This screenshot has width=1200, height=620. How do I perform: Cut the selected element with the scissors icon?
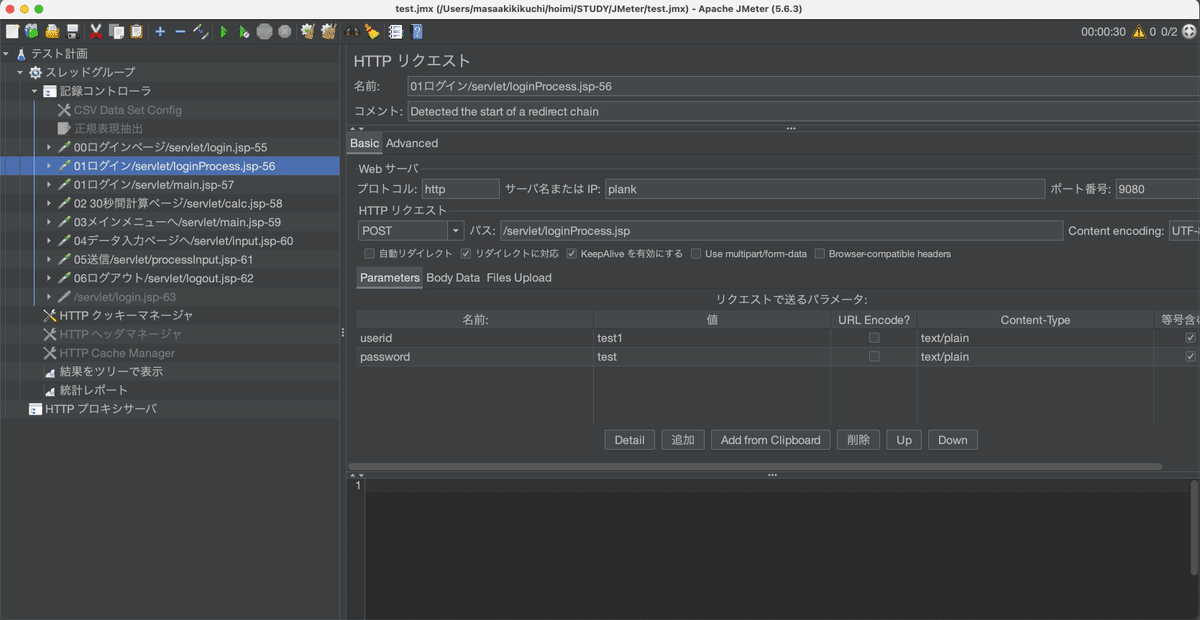point(95,32)
